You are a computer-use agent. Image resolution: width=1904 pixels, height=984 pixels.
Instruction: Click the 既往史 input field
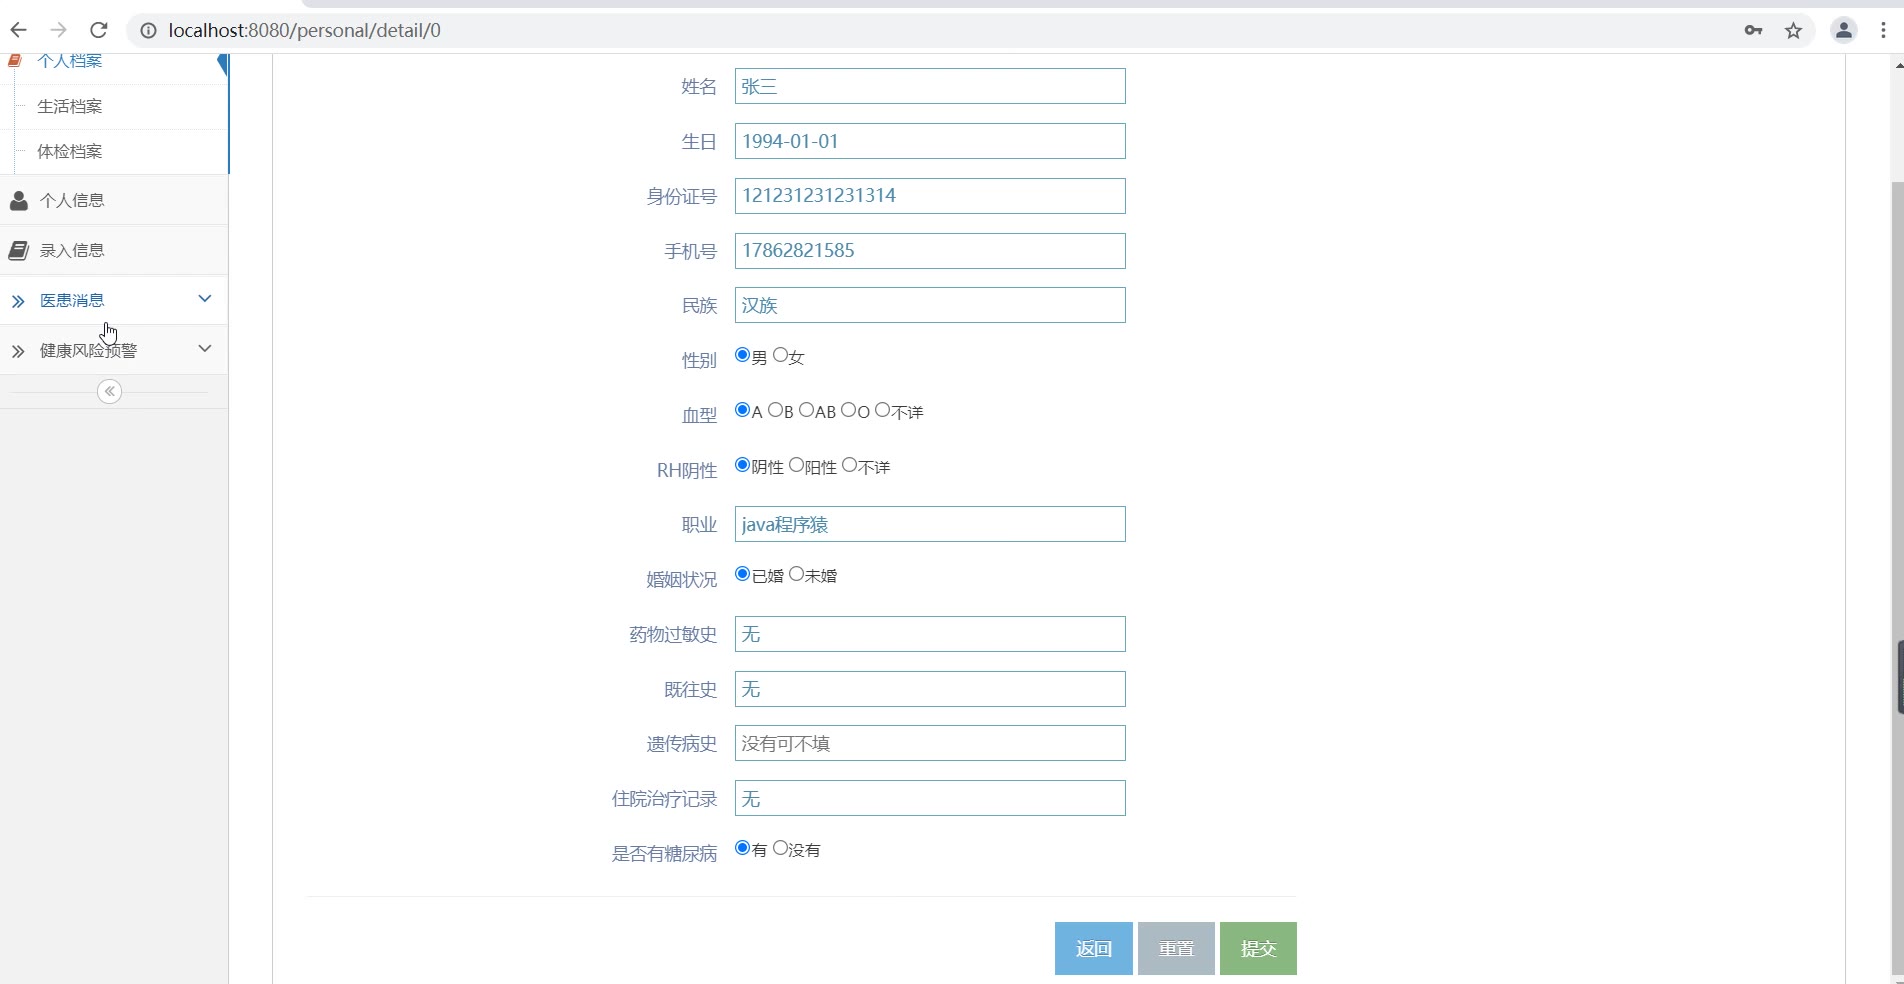(930, 689)
